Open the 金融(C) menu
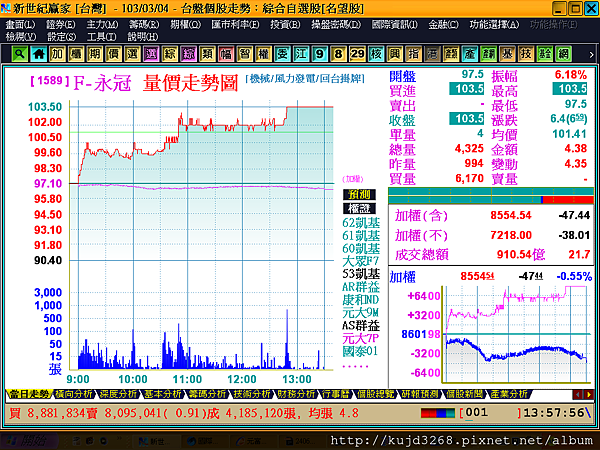Viewport: 600px width, 450px height. tap(443, 25)
